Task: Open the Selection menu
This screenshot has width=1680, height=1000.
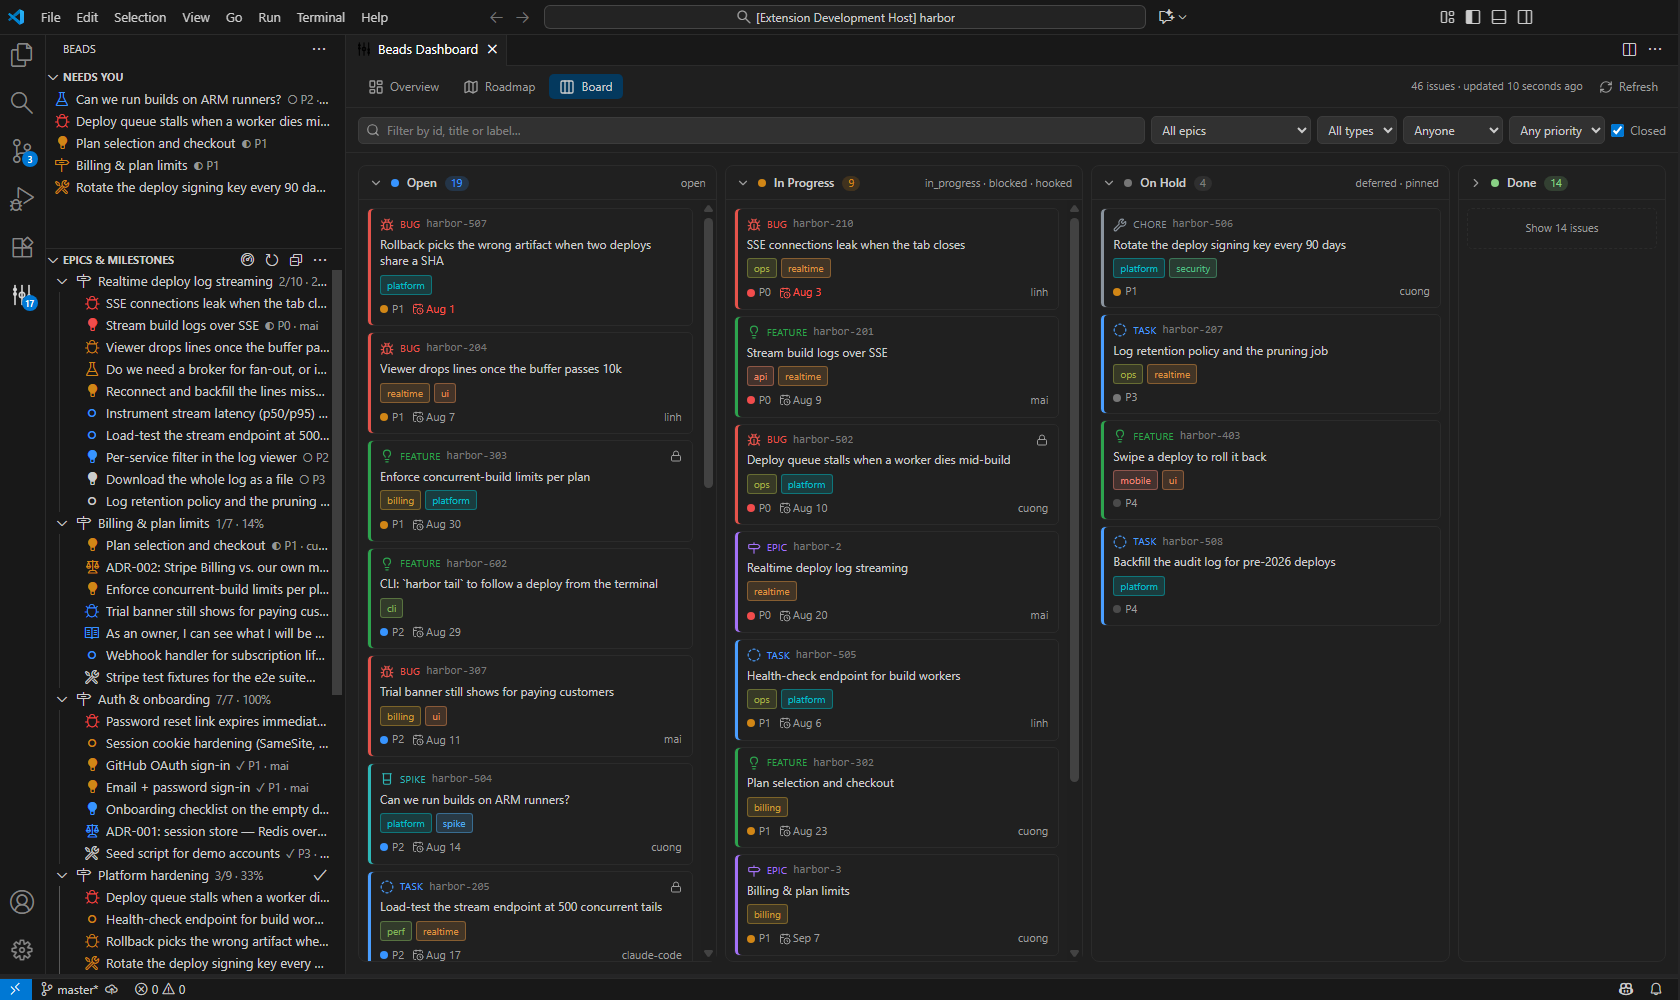Action: coord(140,17)
